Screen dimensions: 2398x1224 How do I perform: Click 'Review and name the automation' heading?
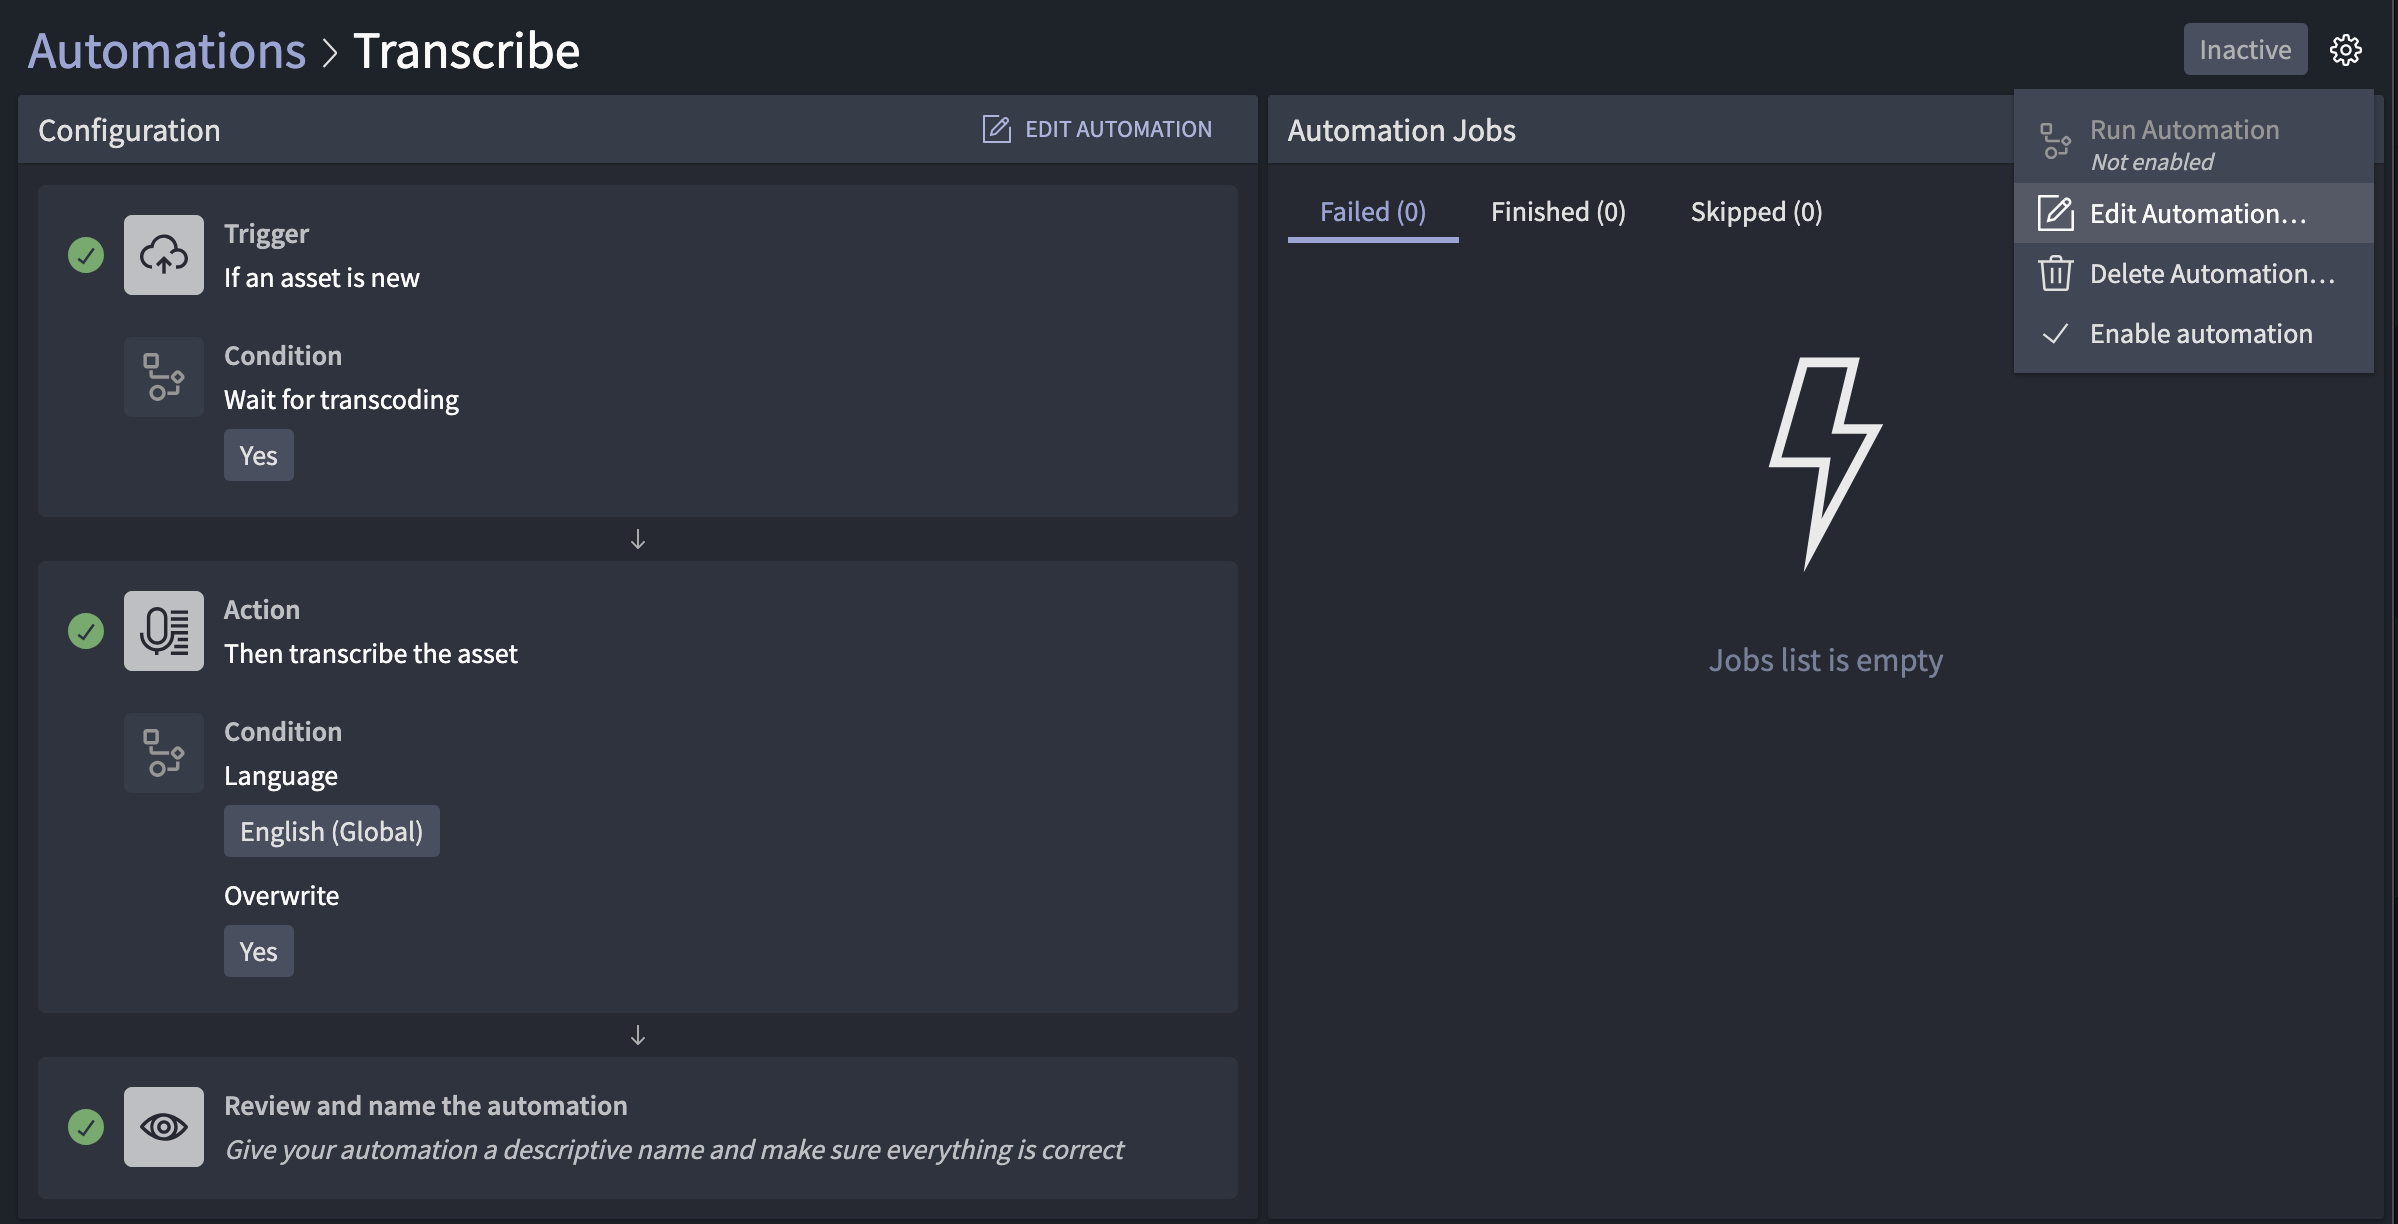pyautogui.click(x=426, y=1105)
